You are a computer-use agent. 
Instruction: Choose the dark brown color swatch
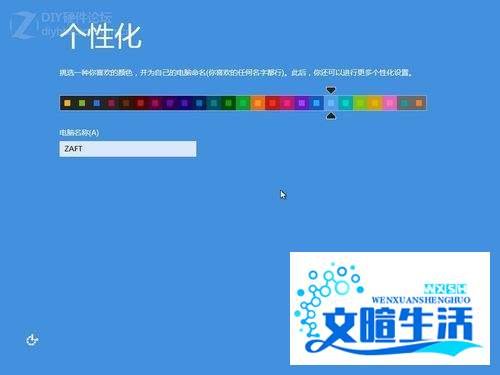pyautogui.click(x=126, y=103)
